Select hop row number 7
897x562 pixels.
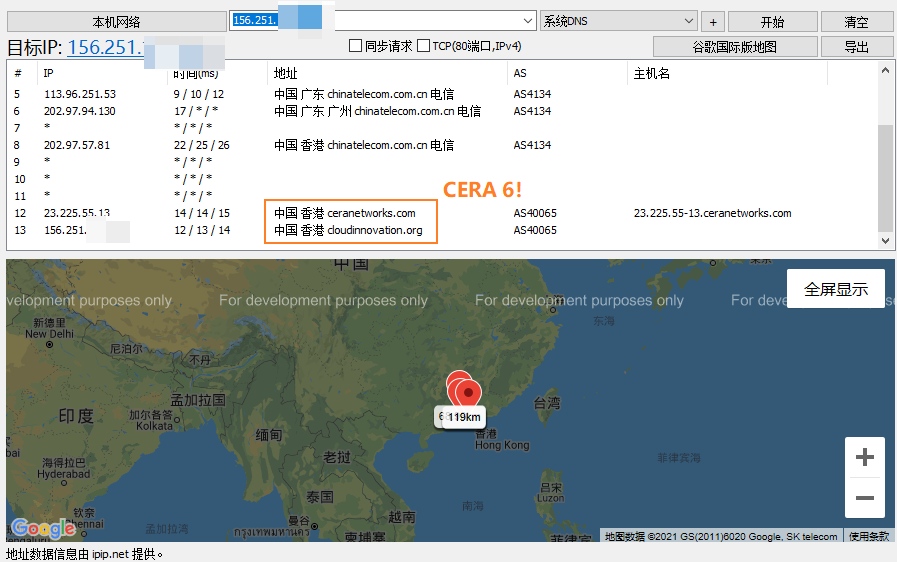[440, 127]
